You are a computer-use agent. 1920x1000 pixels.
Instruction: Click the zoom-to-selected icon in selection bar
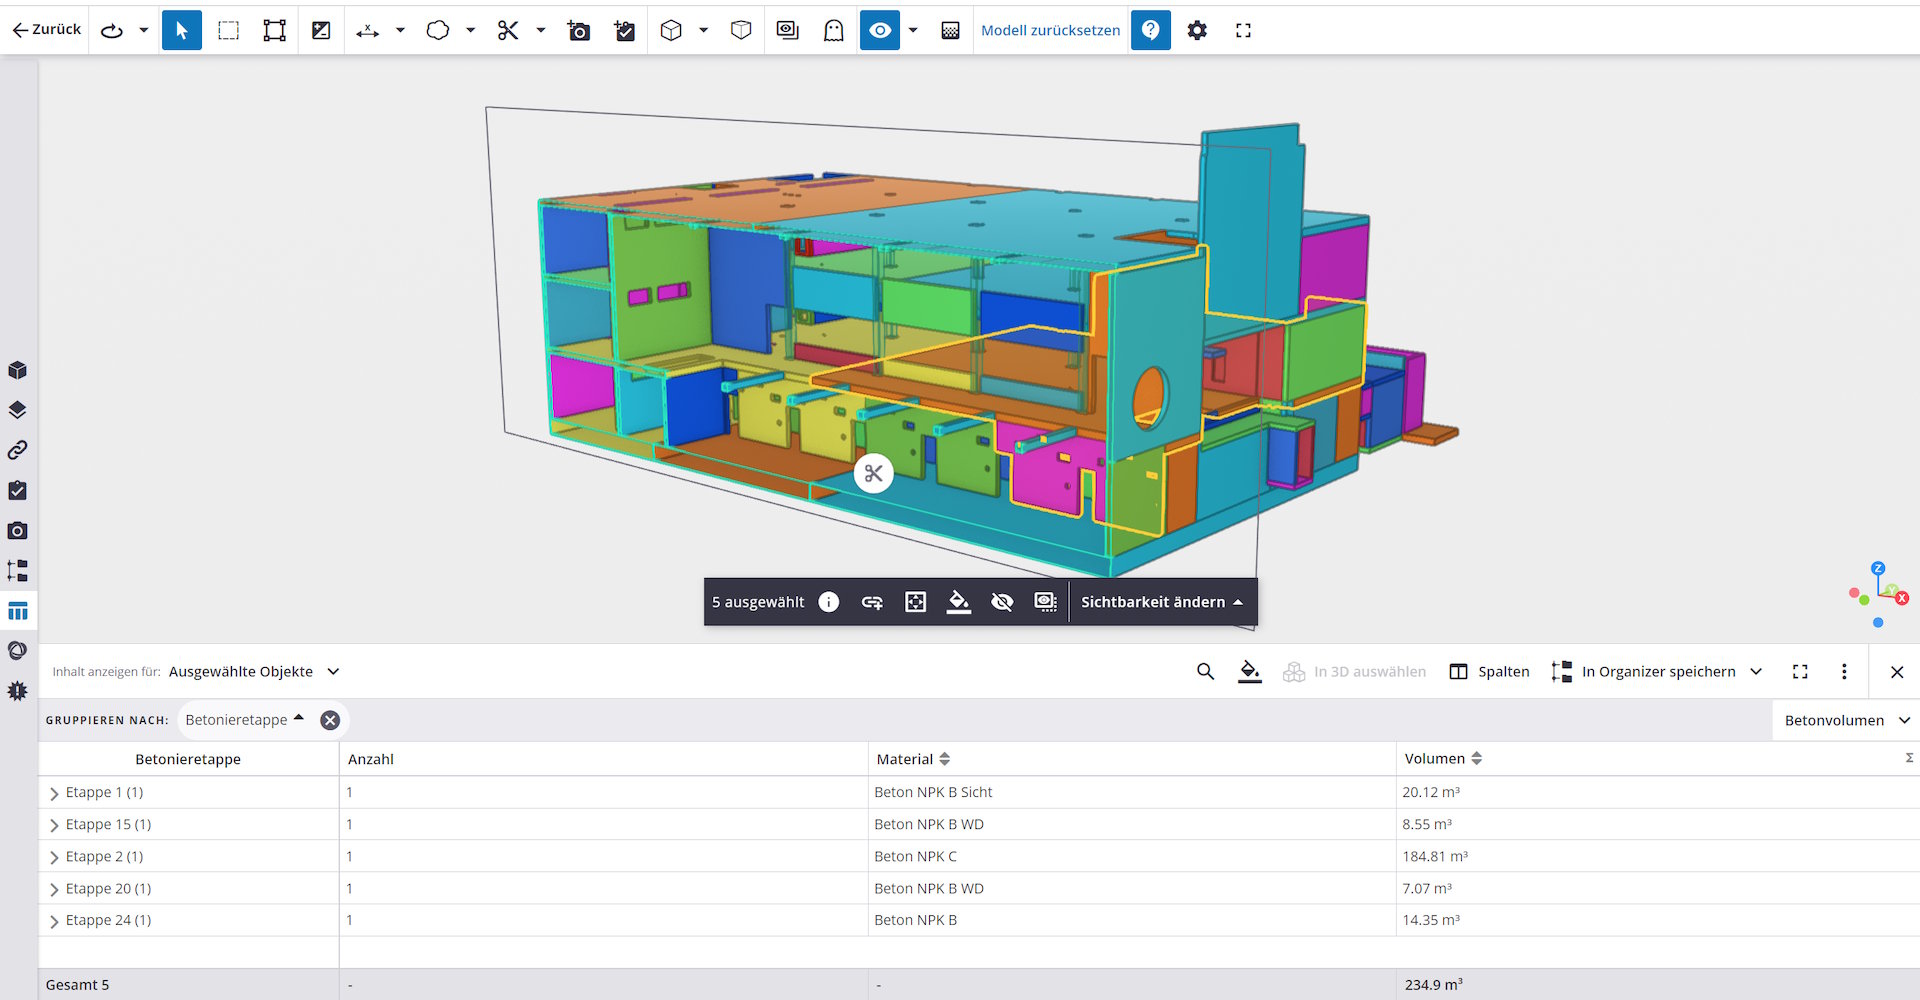click(915, 602)
